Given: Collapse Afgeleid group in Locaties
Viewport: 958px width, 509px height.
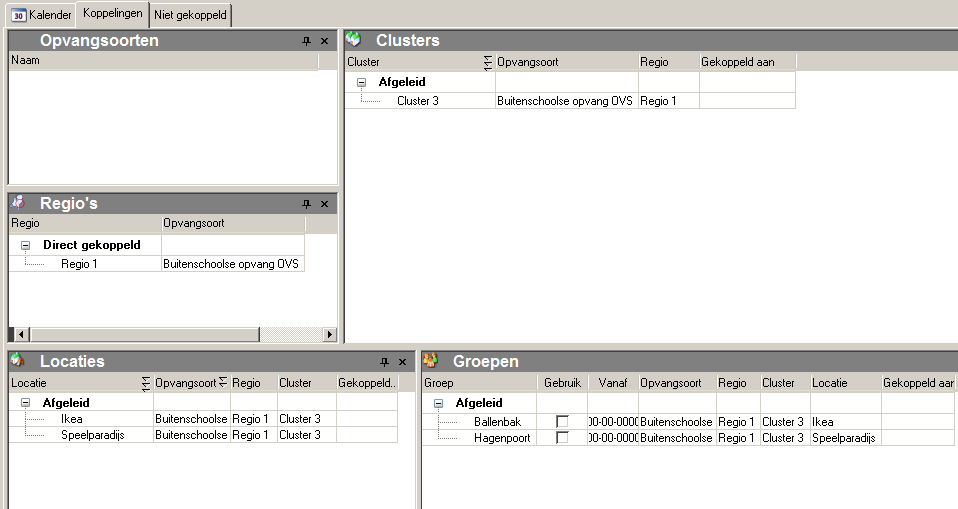Looking at the screenshot, I should click(x=26, y=403).
